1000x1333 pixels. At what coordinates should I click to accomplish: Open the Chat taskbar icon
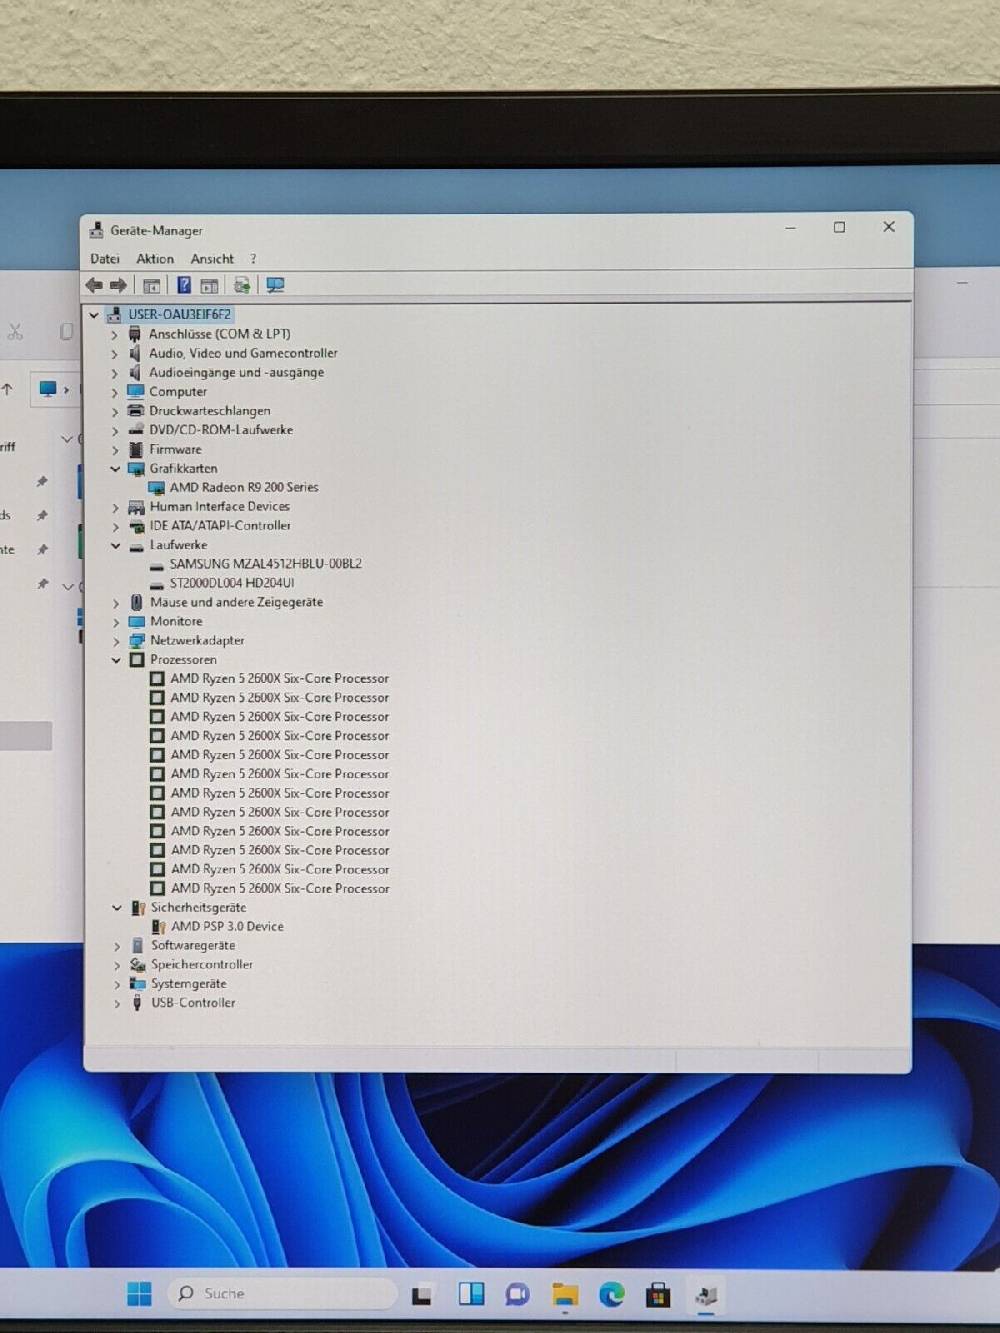[517, 1295]
